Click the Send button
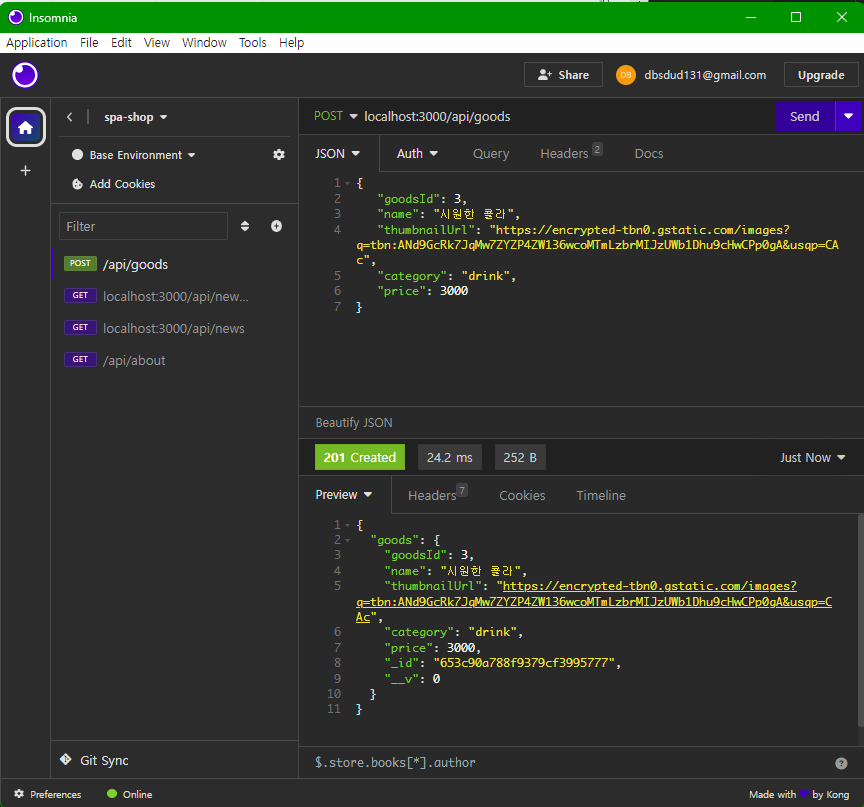Screen dimensions: 864x807 804,116
